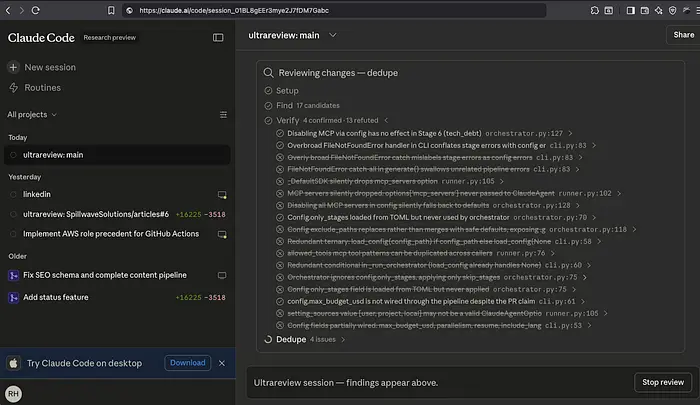
Task: Open the All projects dropdown
Action: point(32,115)
